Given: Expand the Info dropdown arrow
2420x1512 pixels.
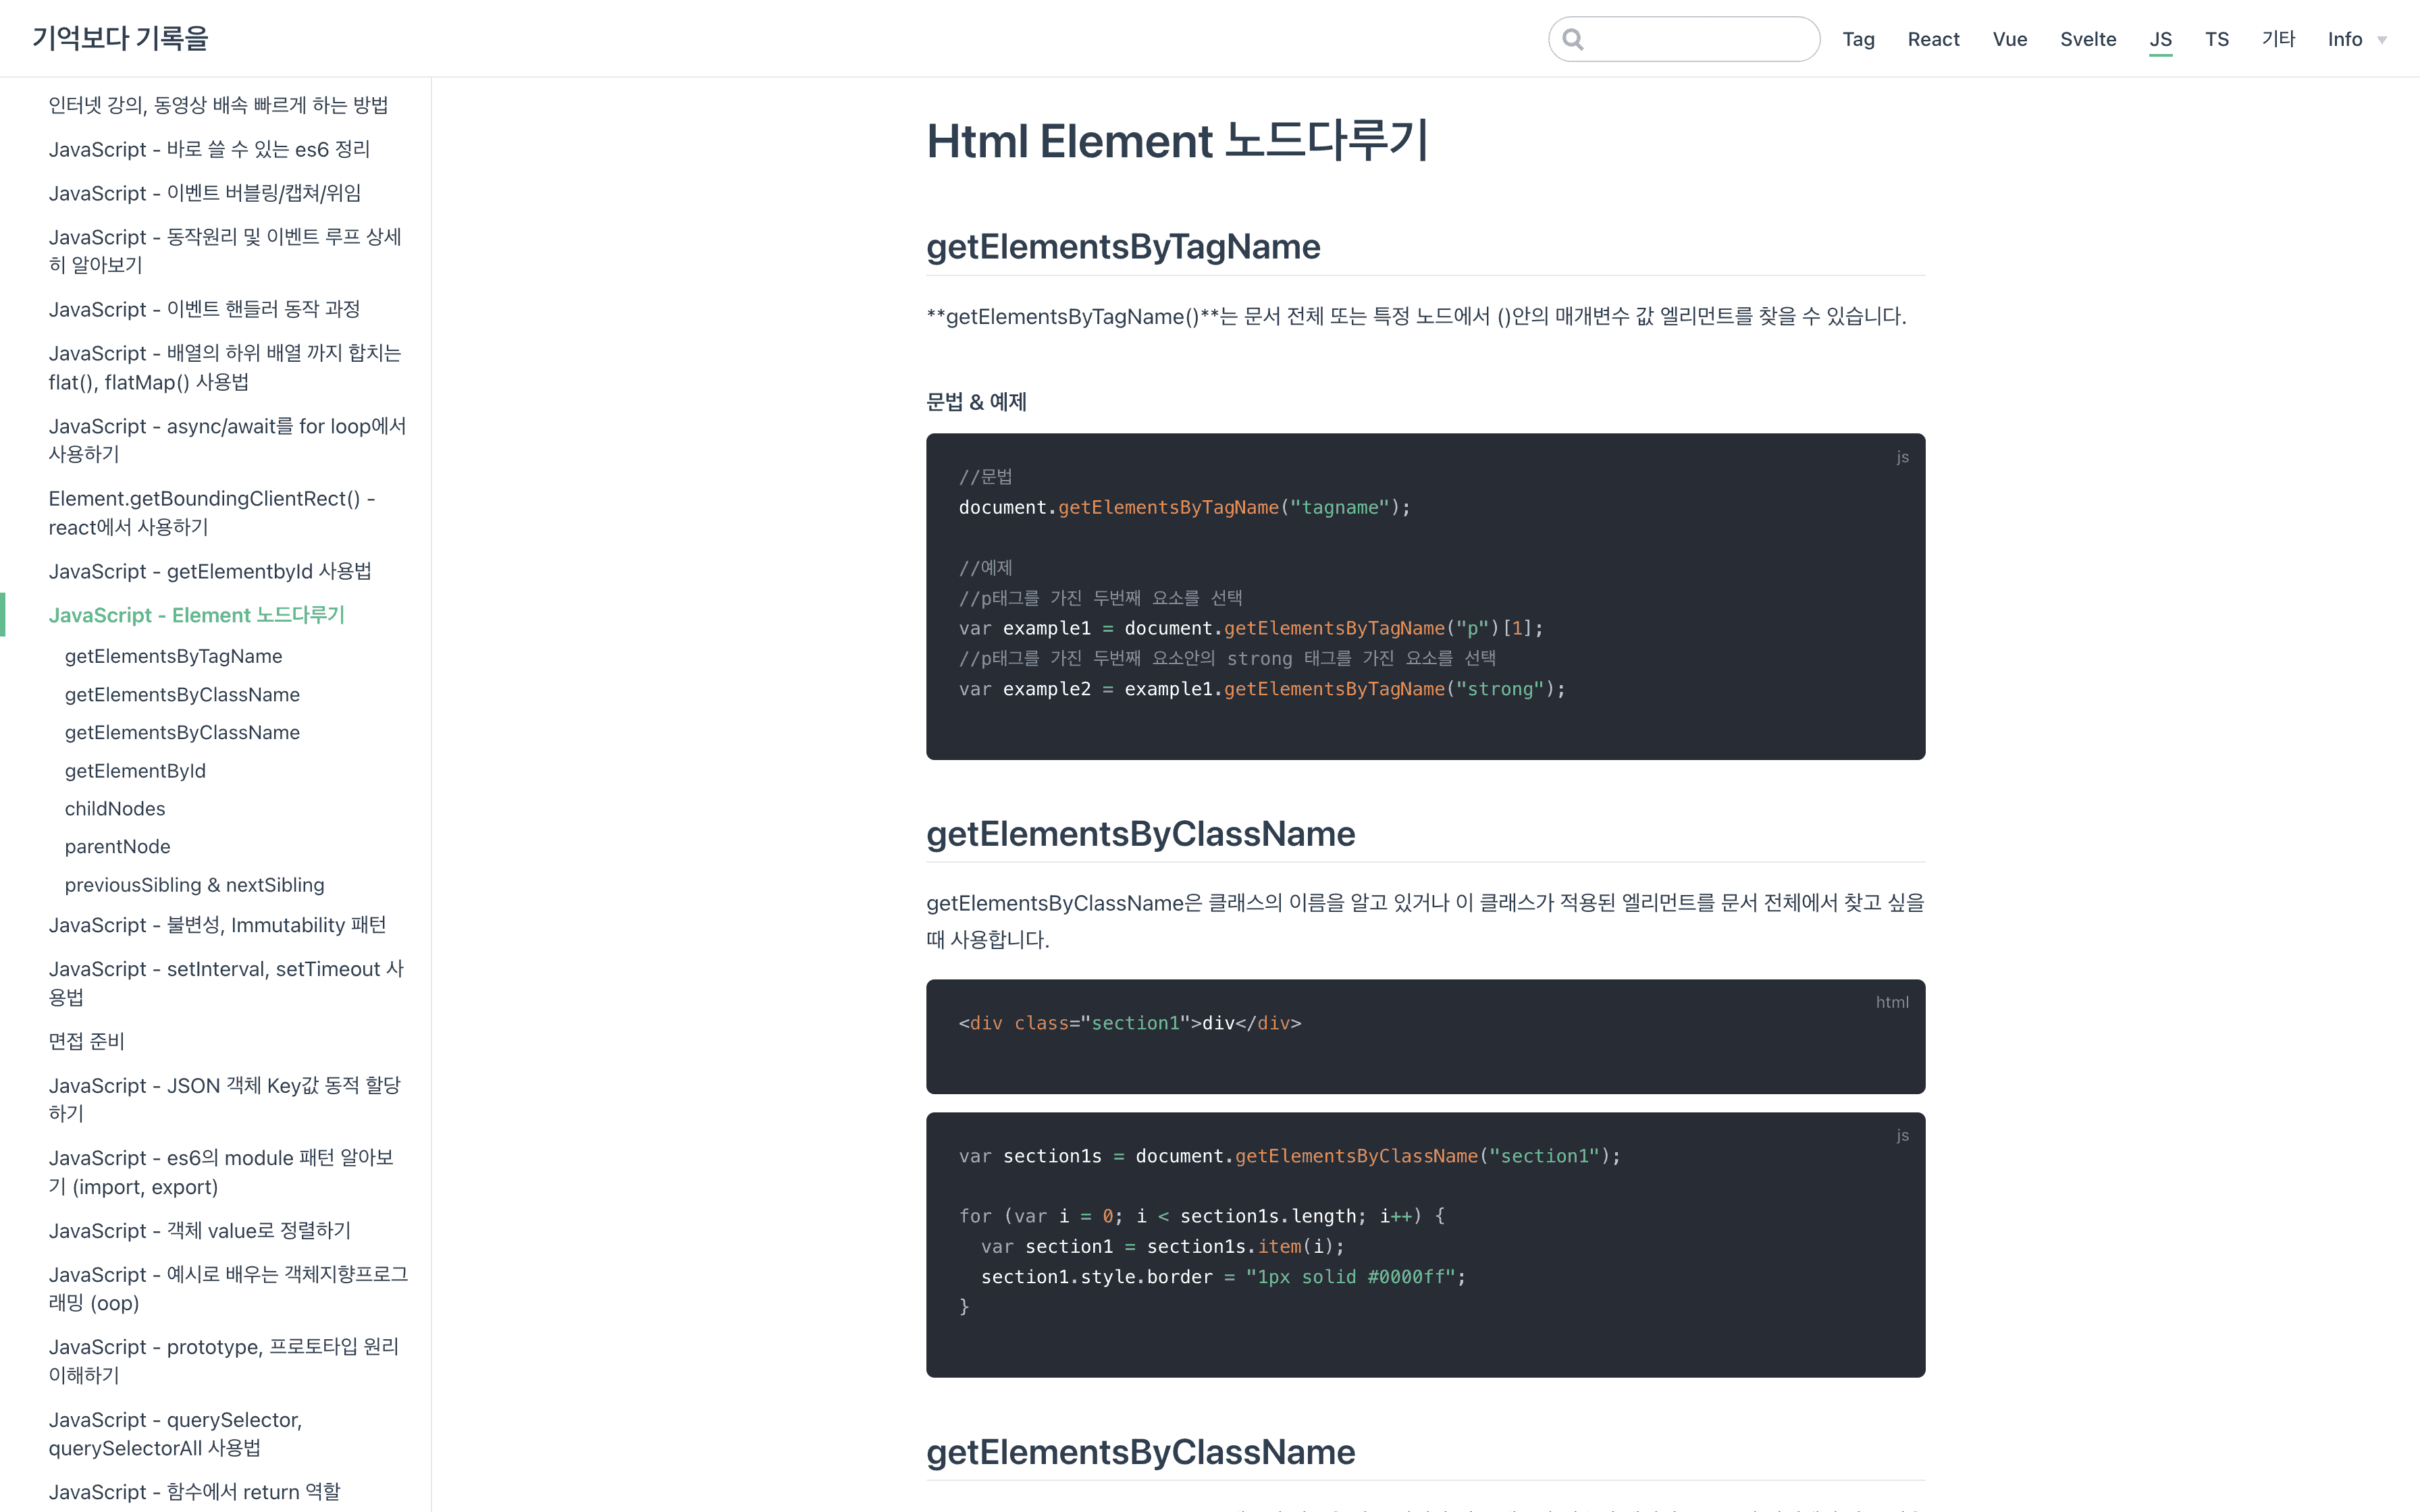Looking at the screenshot, I should (x=2382, y=40).
